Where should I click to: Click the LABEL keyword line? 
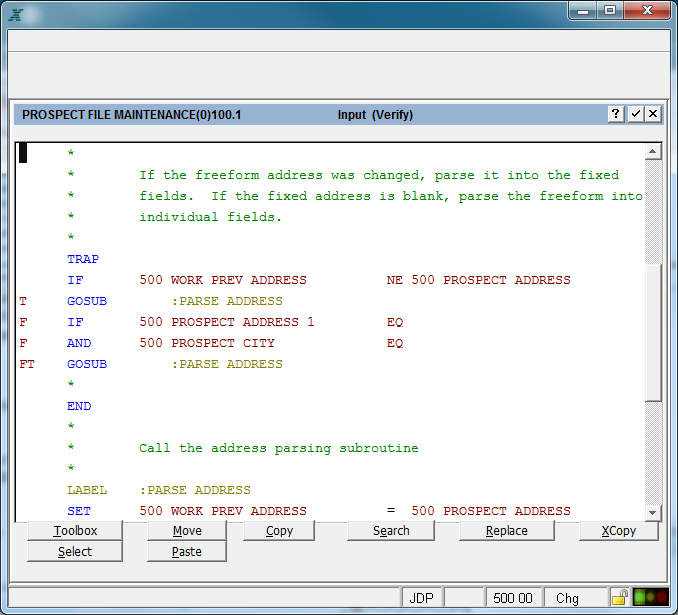coord(87,490)
